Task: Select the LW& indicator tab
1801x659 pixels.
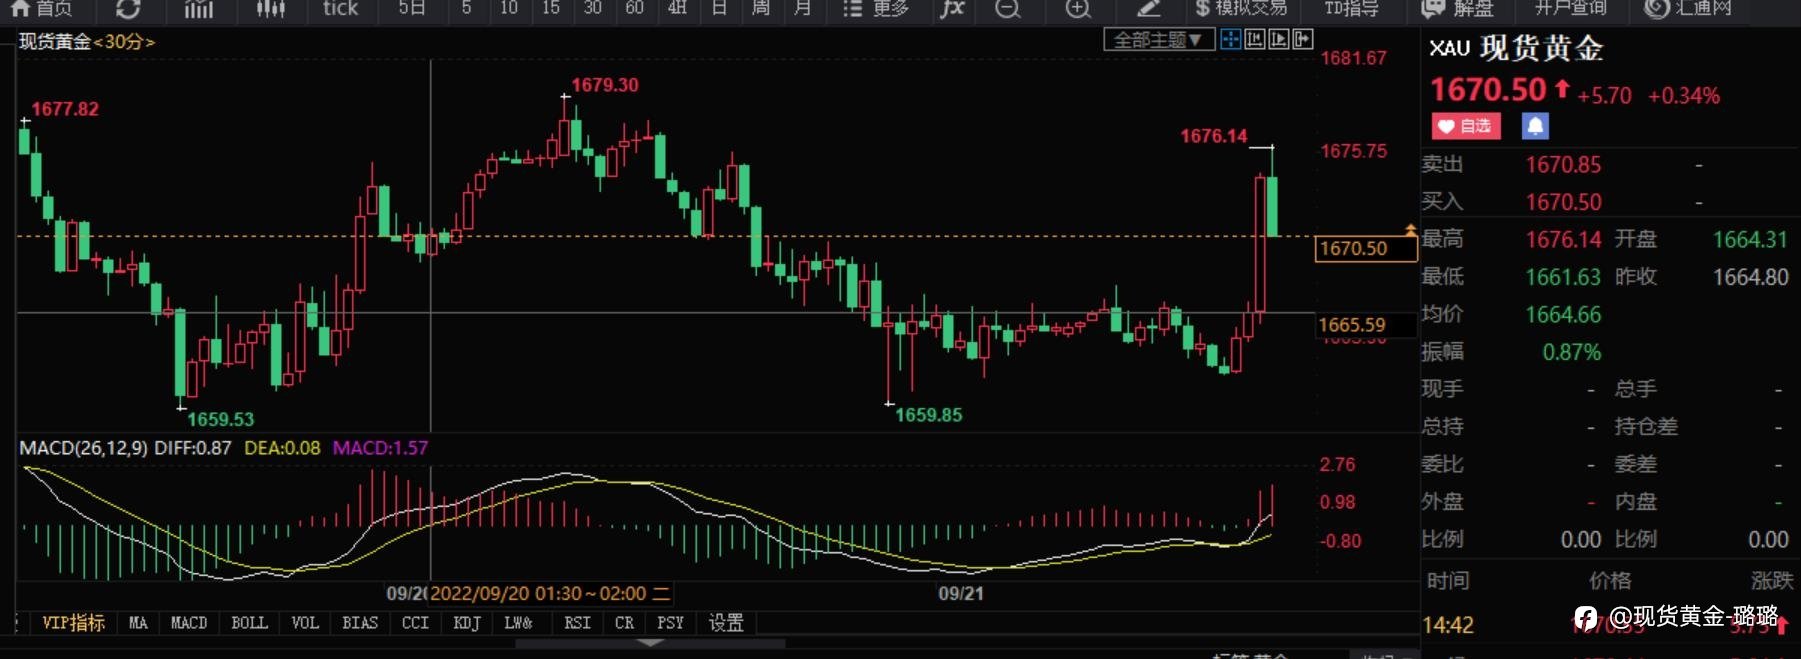Action: [518, 623]
